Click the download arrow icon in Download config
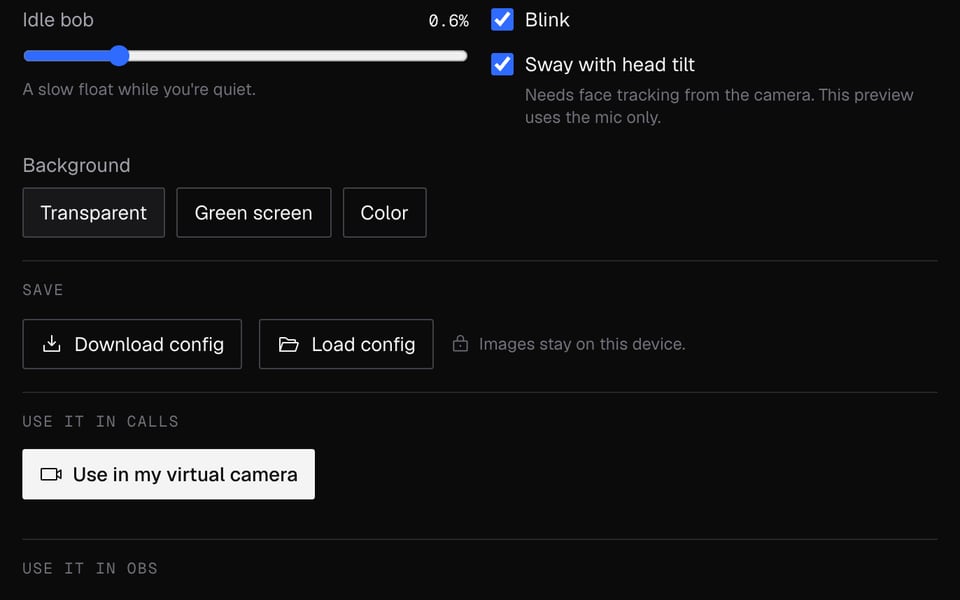960x600 pixels. (x=51, y=344)
